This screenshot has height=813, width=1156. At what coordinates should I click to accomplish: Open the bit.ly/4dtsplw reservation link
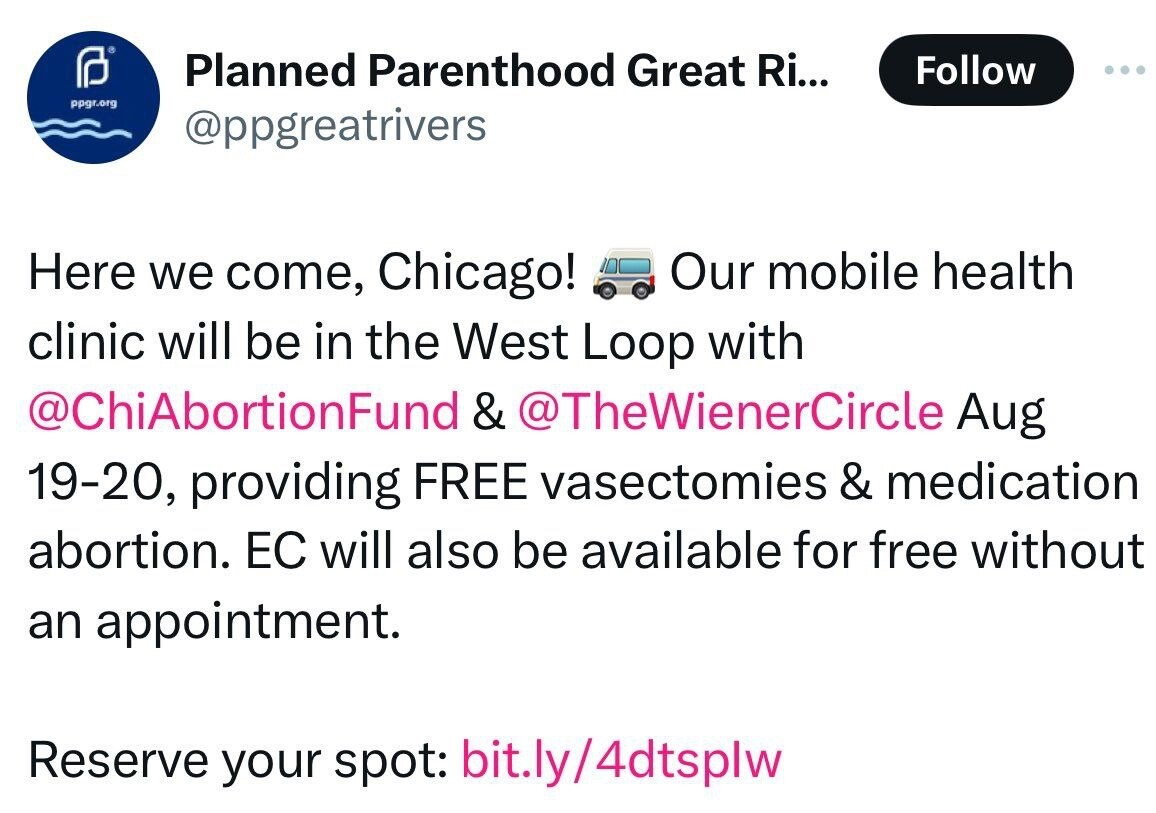point(621,759)
